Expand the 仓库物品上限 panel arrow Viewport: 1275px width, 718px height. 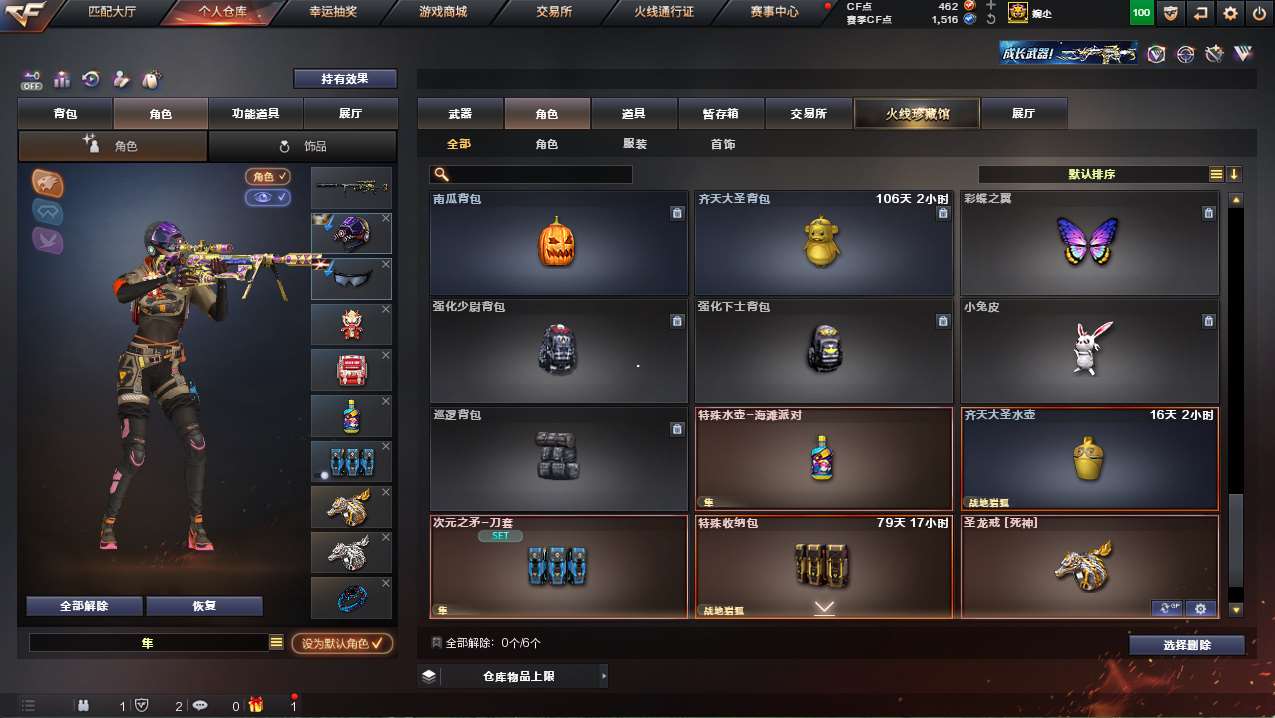point(604,677)
